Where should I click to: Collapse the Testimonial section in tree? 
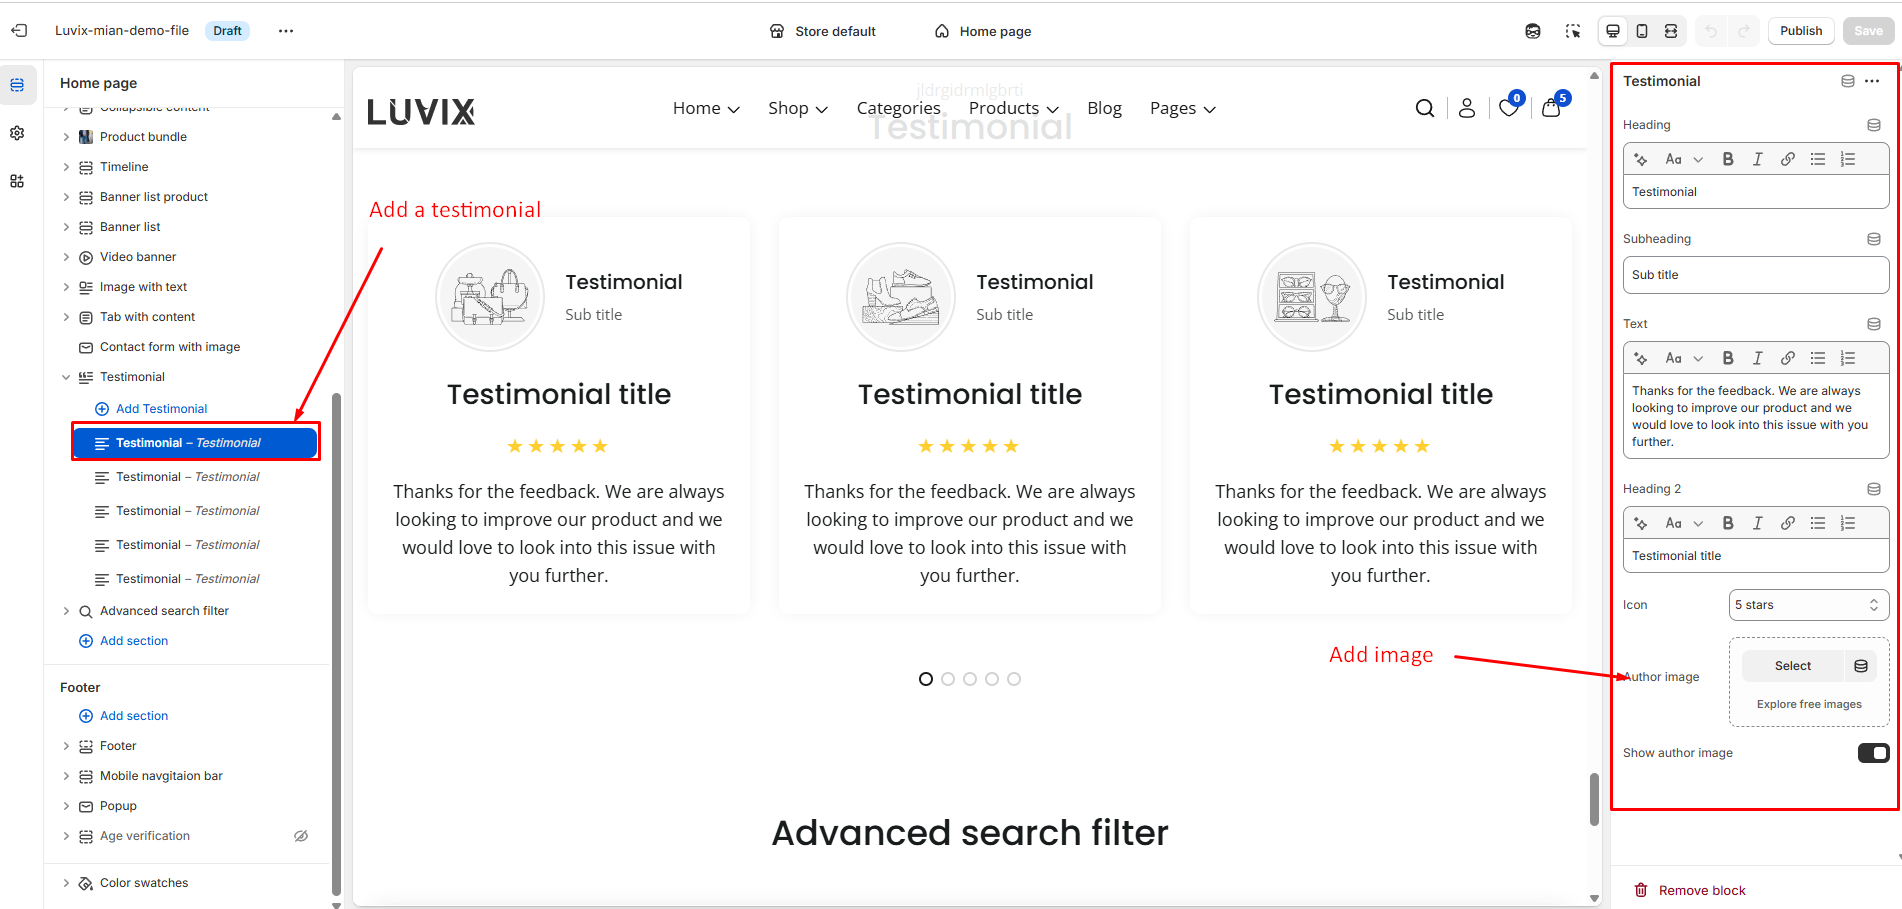(x=66, y=377)
